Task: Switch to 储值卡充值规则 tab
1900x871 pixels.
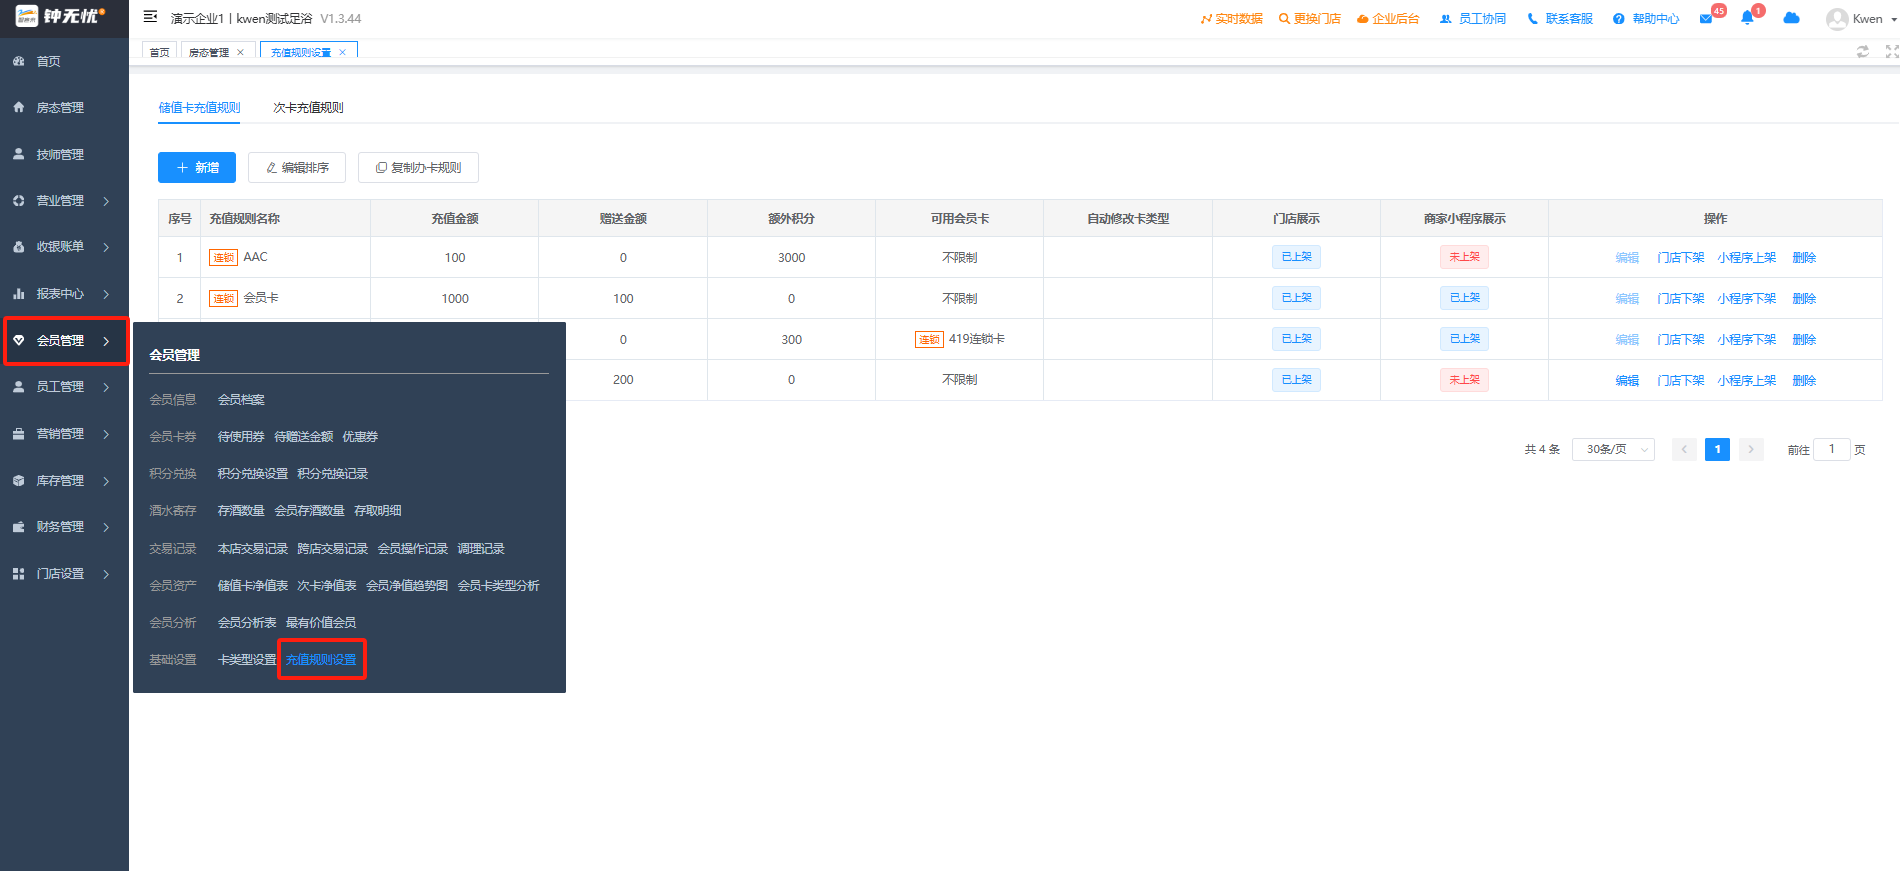Action: (x=199, y=108)
